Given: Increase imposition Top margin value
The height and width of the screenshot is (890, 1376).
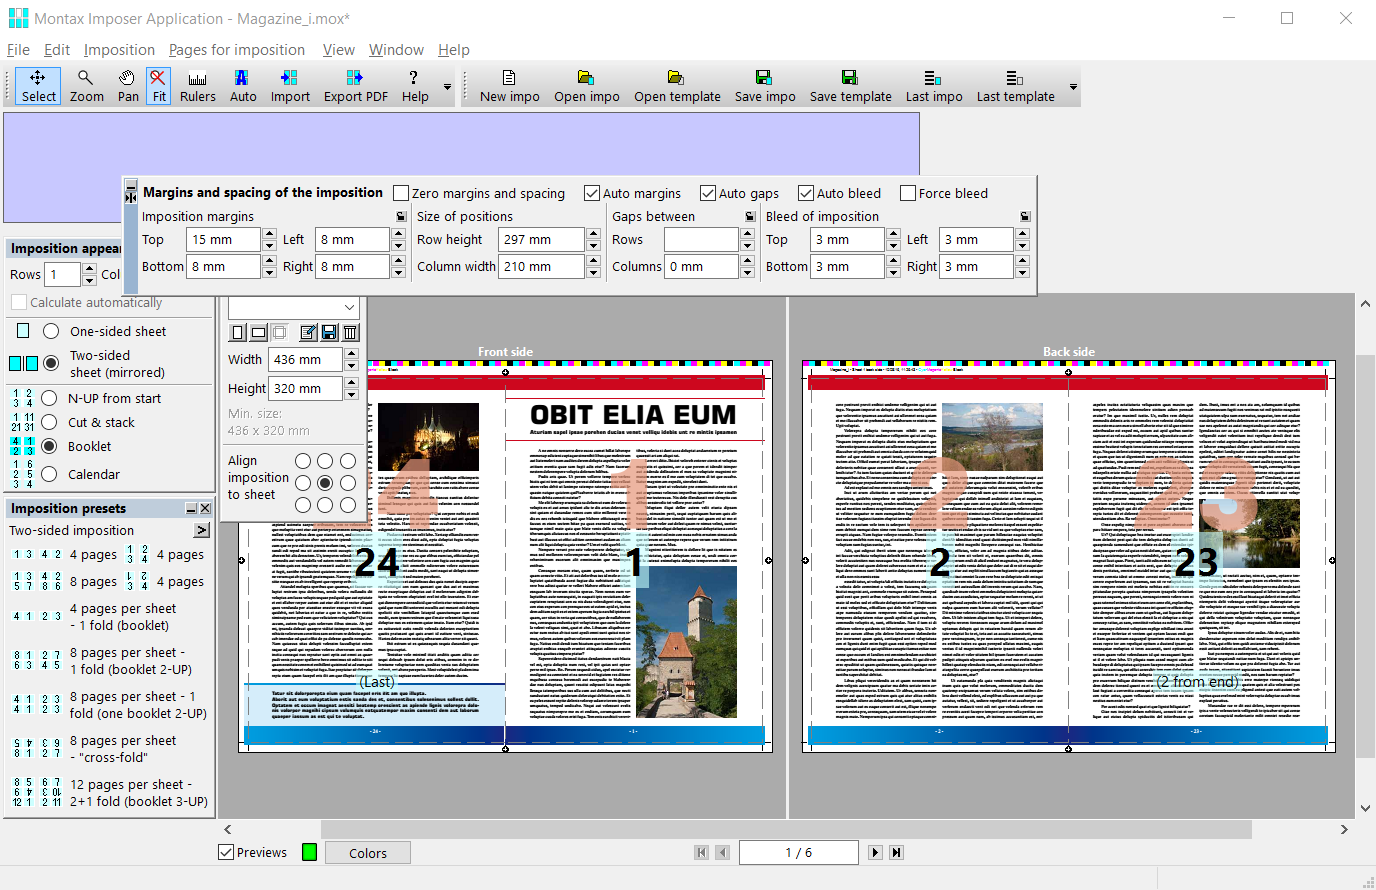Looking at the screenshot, I should (269, 234).
